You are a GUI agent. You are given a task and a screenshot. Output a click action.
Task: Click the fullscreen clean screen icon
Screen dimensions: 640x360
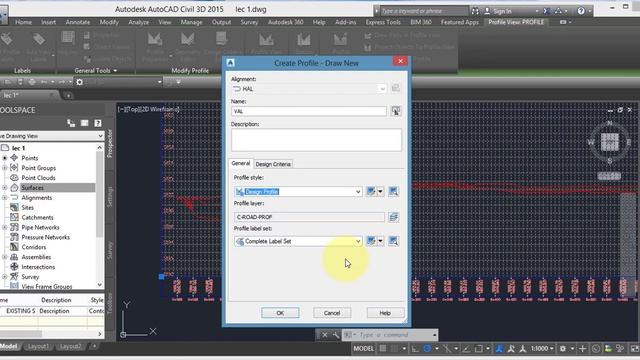(x=634, y=349)
